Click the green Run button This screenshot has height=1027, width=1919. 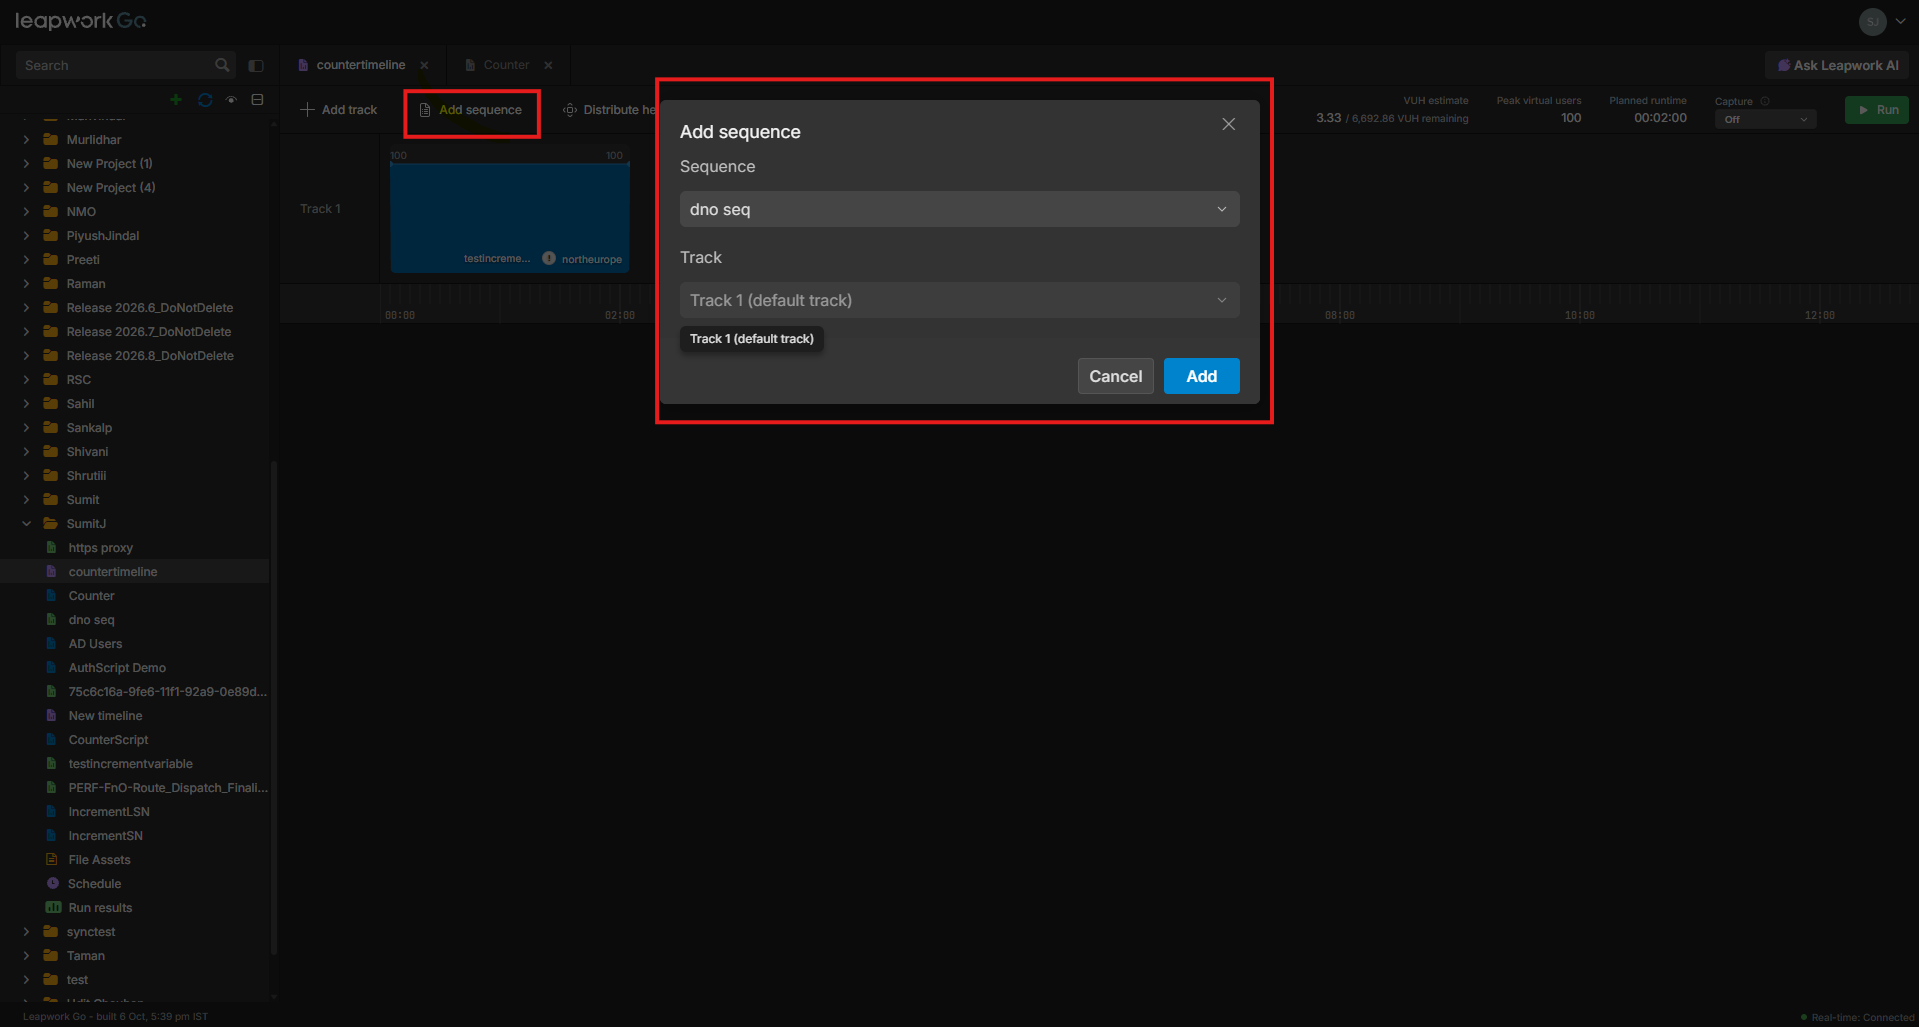click(1877, 110)
